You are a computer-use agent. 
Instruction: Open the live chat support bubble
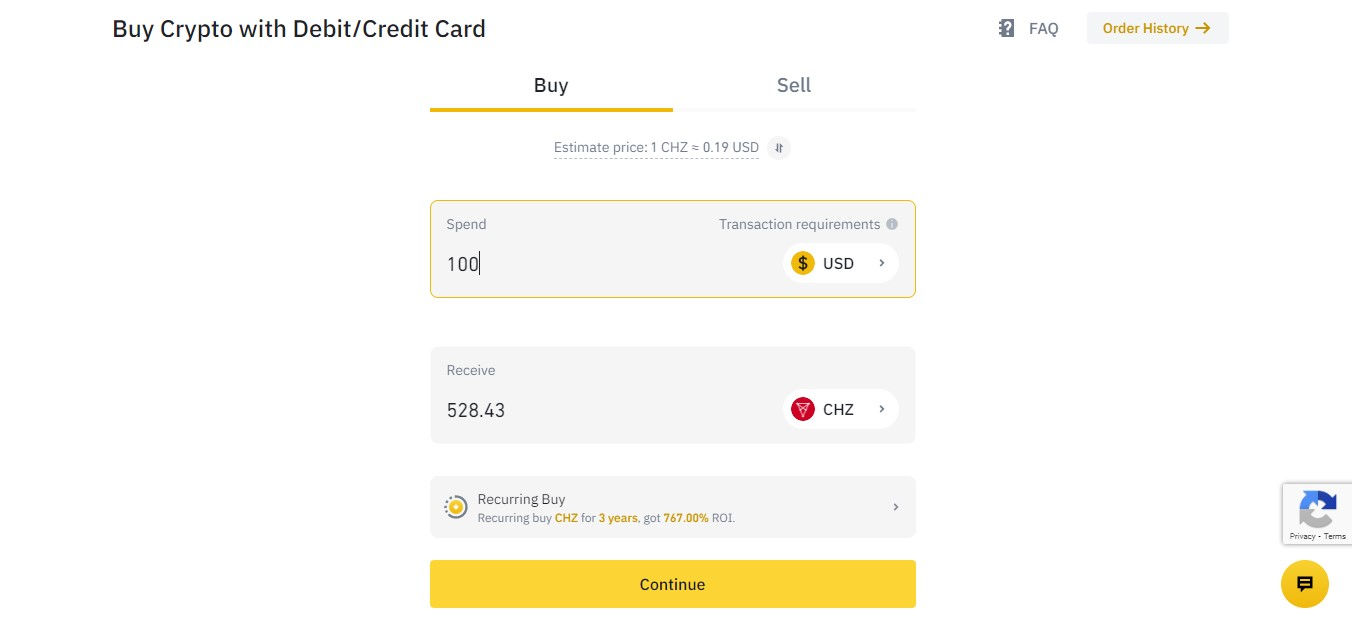(1304, 584)
